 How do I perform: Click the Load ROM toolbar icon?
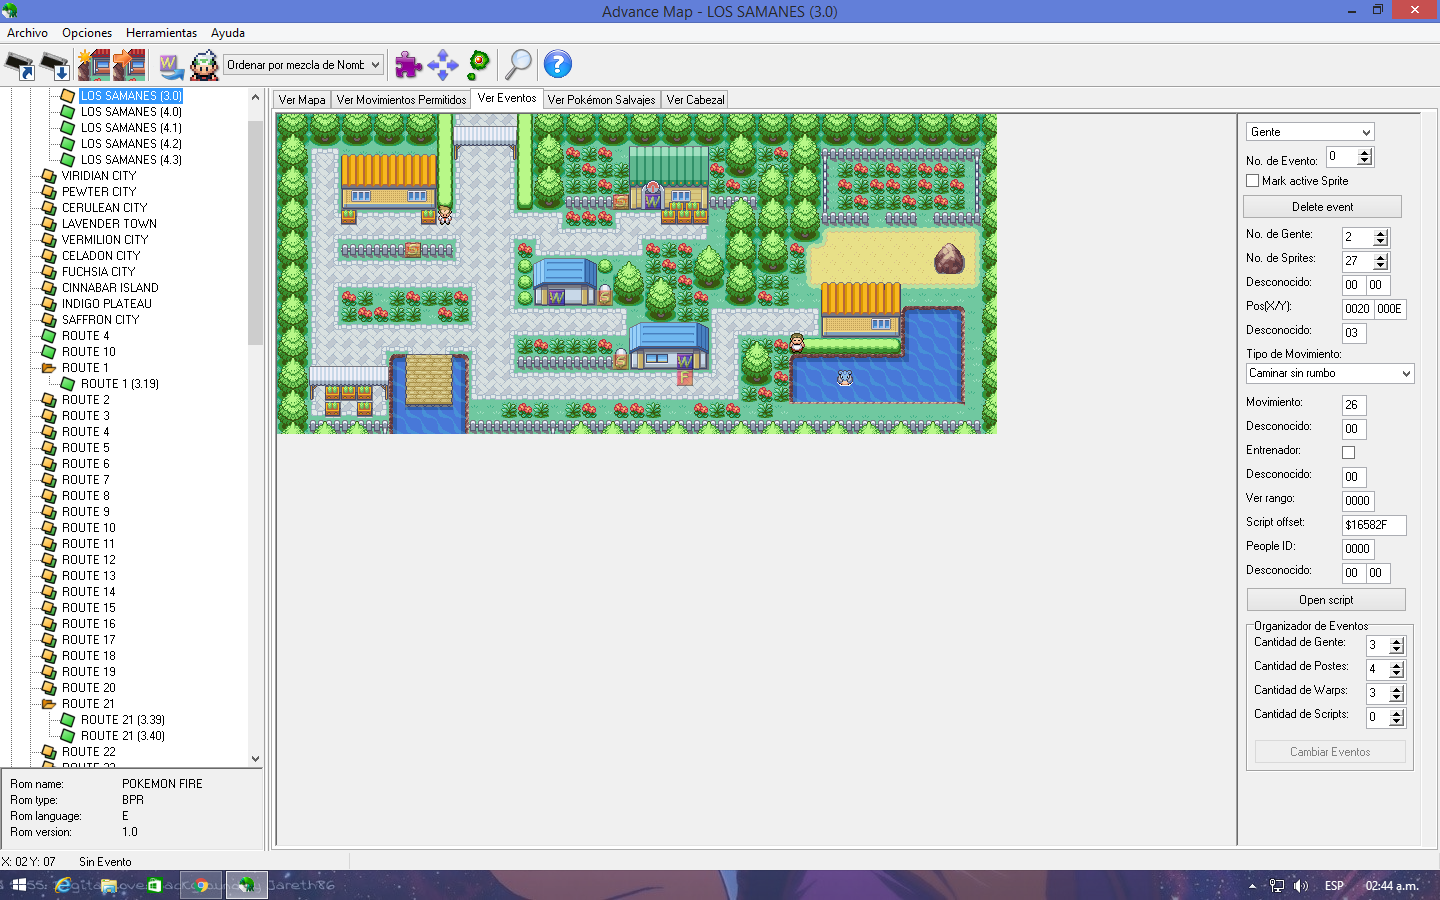click(20, 66)
